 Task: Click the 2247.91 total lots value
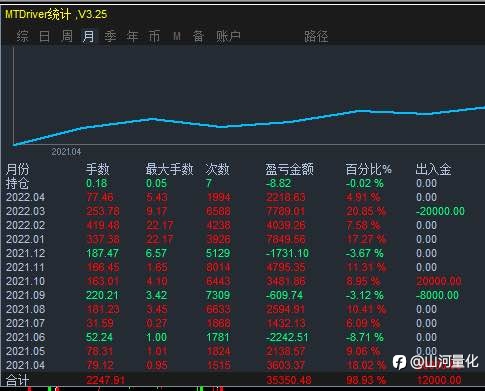click(x=106, y=380)
